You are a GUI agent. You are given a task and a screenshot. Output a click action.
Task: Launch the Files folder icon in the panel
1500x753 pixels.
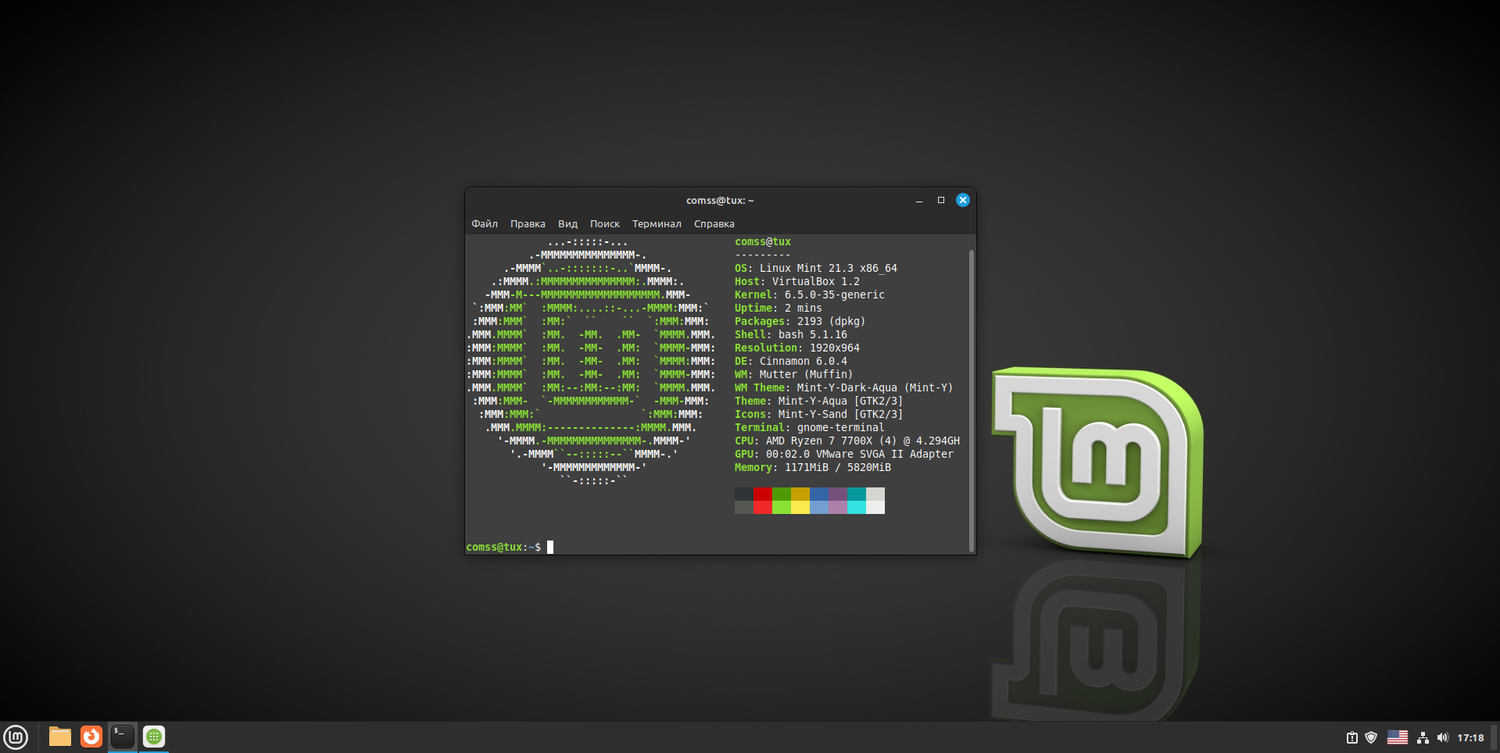(60, 737)
